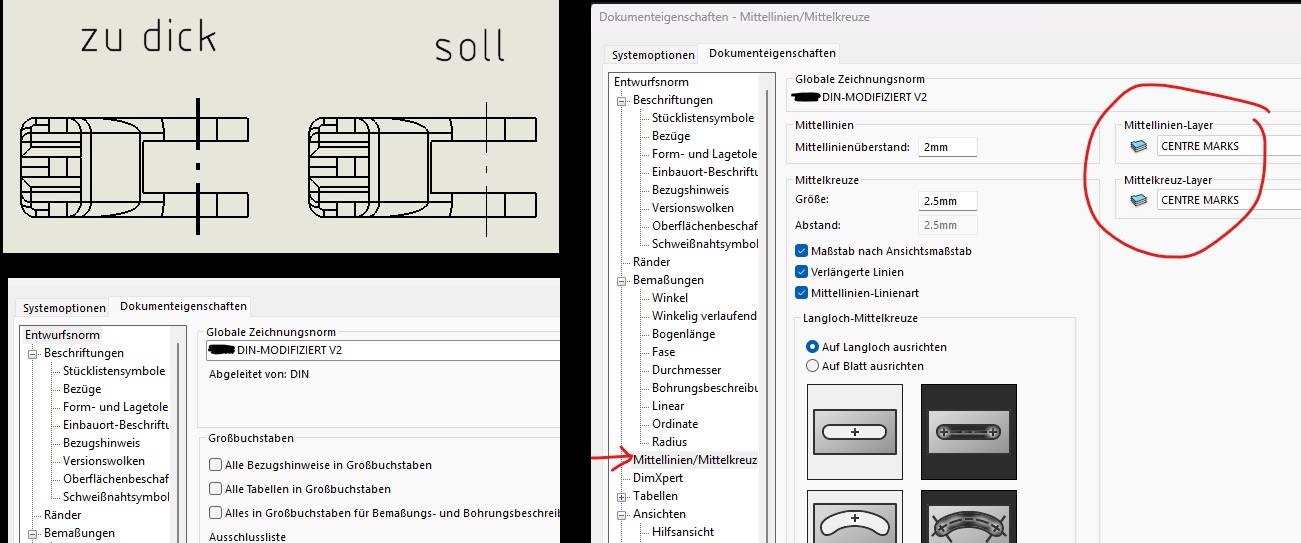The image size is (1301, 543).
Task: Select the dark straight-slot centre mark thumbnail
Action: [968, 431]
